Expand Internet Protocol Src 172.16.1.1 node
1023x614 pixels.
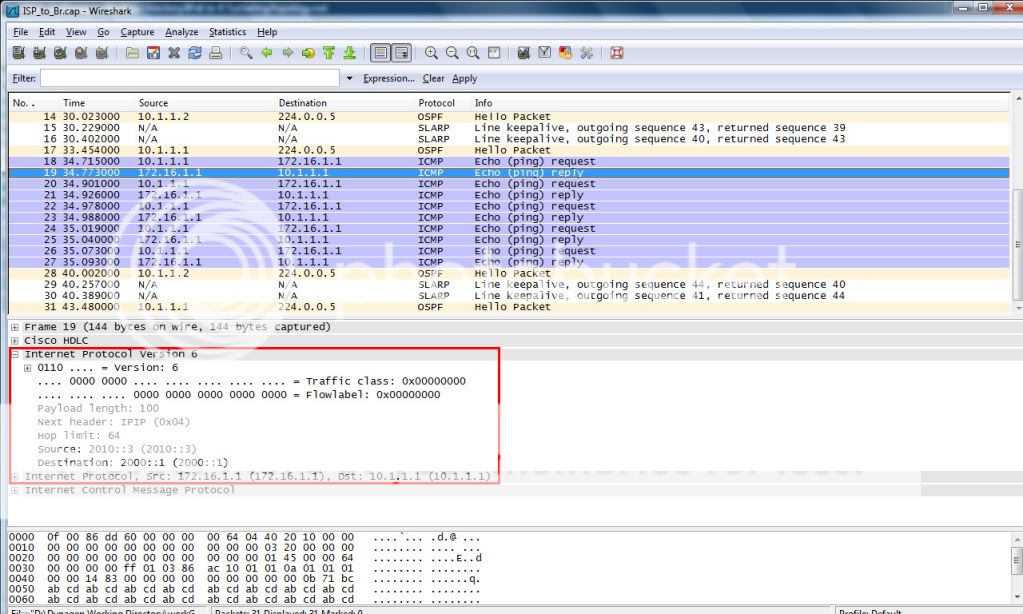[14, 476]
